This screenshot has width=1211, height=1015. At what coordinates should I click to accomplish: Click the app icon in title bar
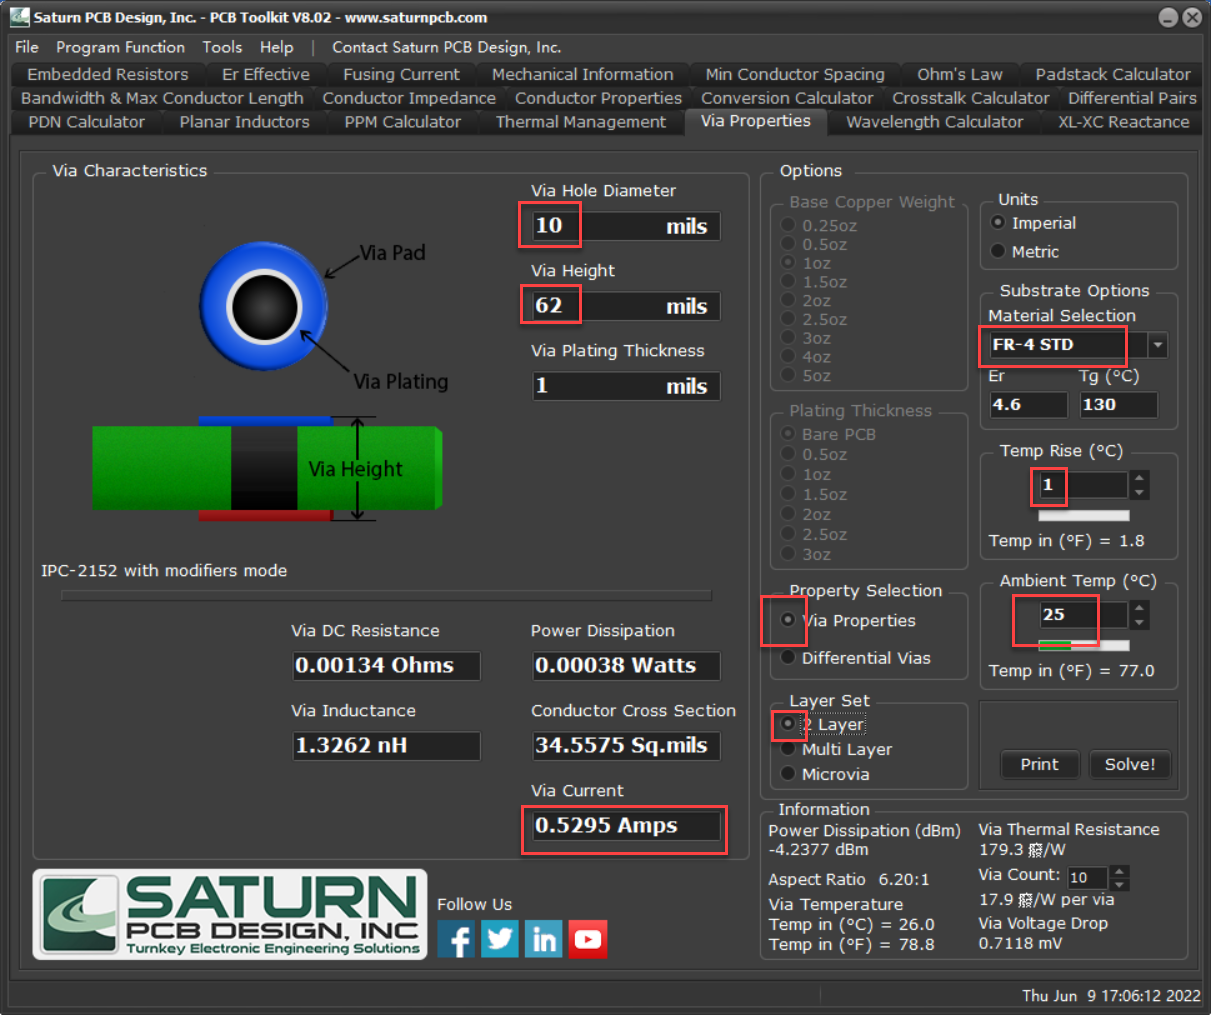click(19, 17)
